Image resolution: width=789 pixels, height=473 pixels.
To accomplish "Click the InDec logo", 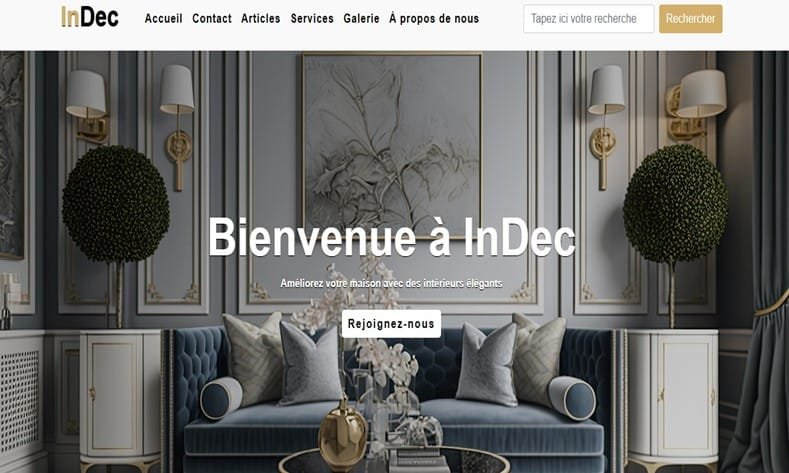I will point(90,17).
